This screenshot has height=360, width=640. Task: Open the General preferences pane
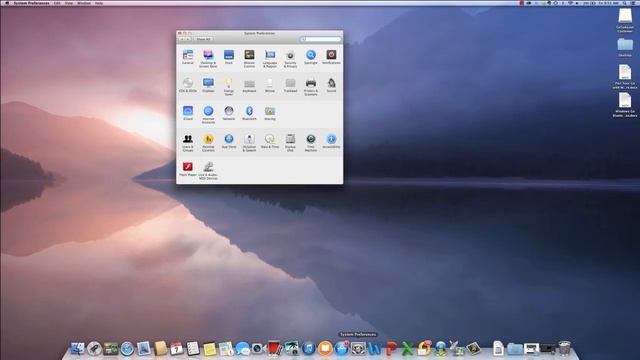[188, 57]
